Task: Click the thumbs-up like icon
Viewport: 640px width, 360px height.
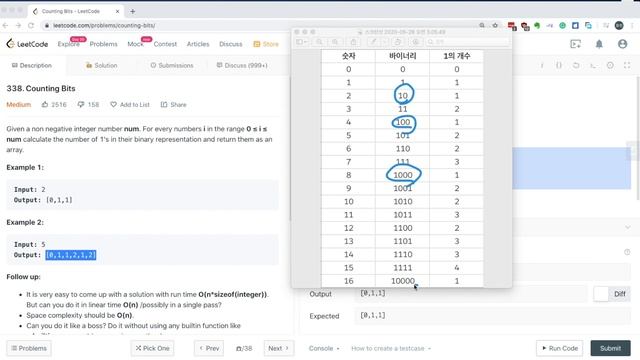Action: (45, 104)
